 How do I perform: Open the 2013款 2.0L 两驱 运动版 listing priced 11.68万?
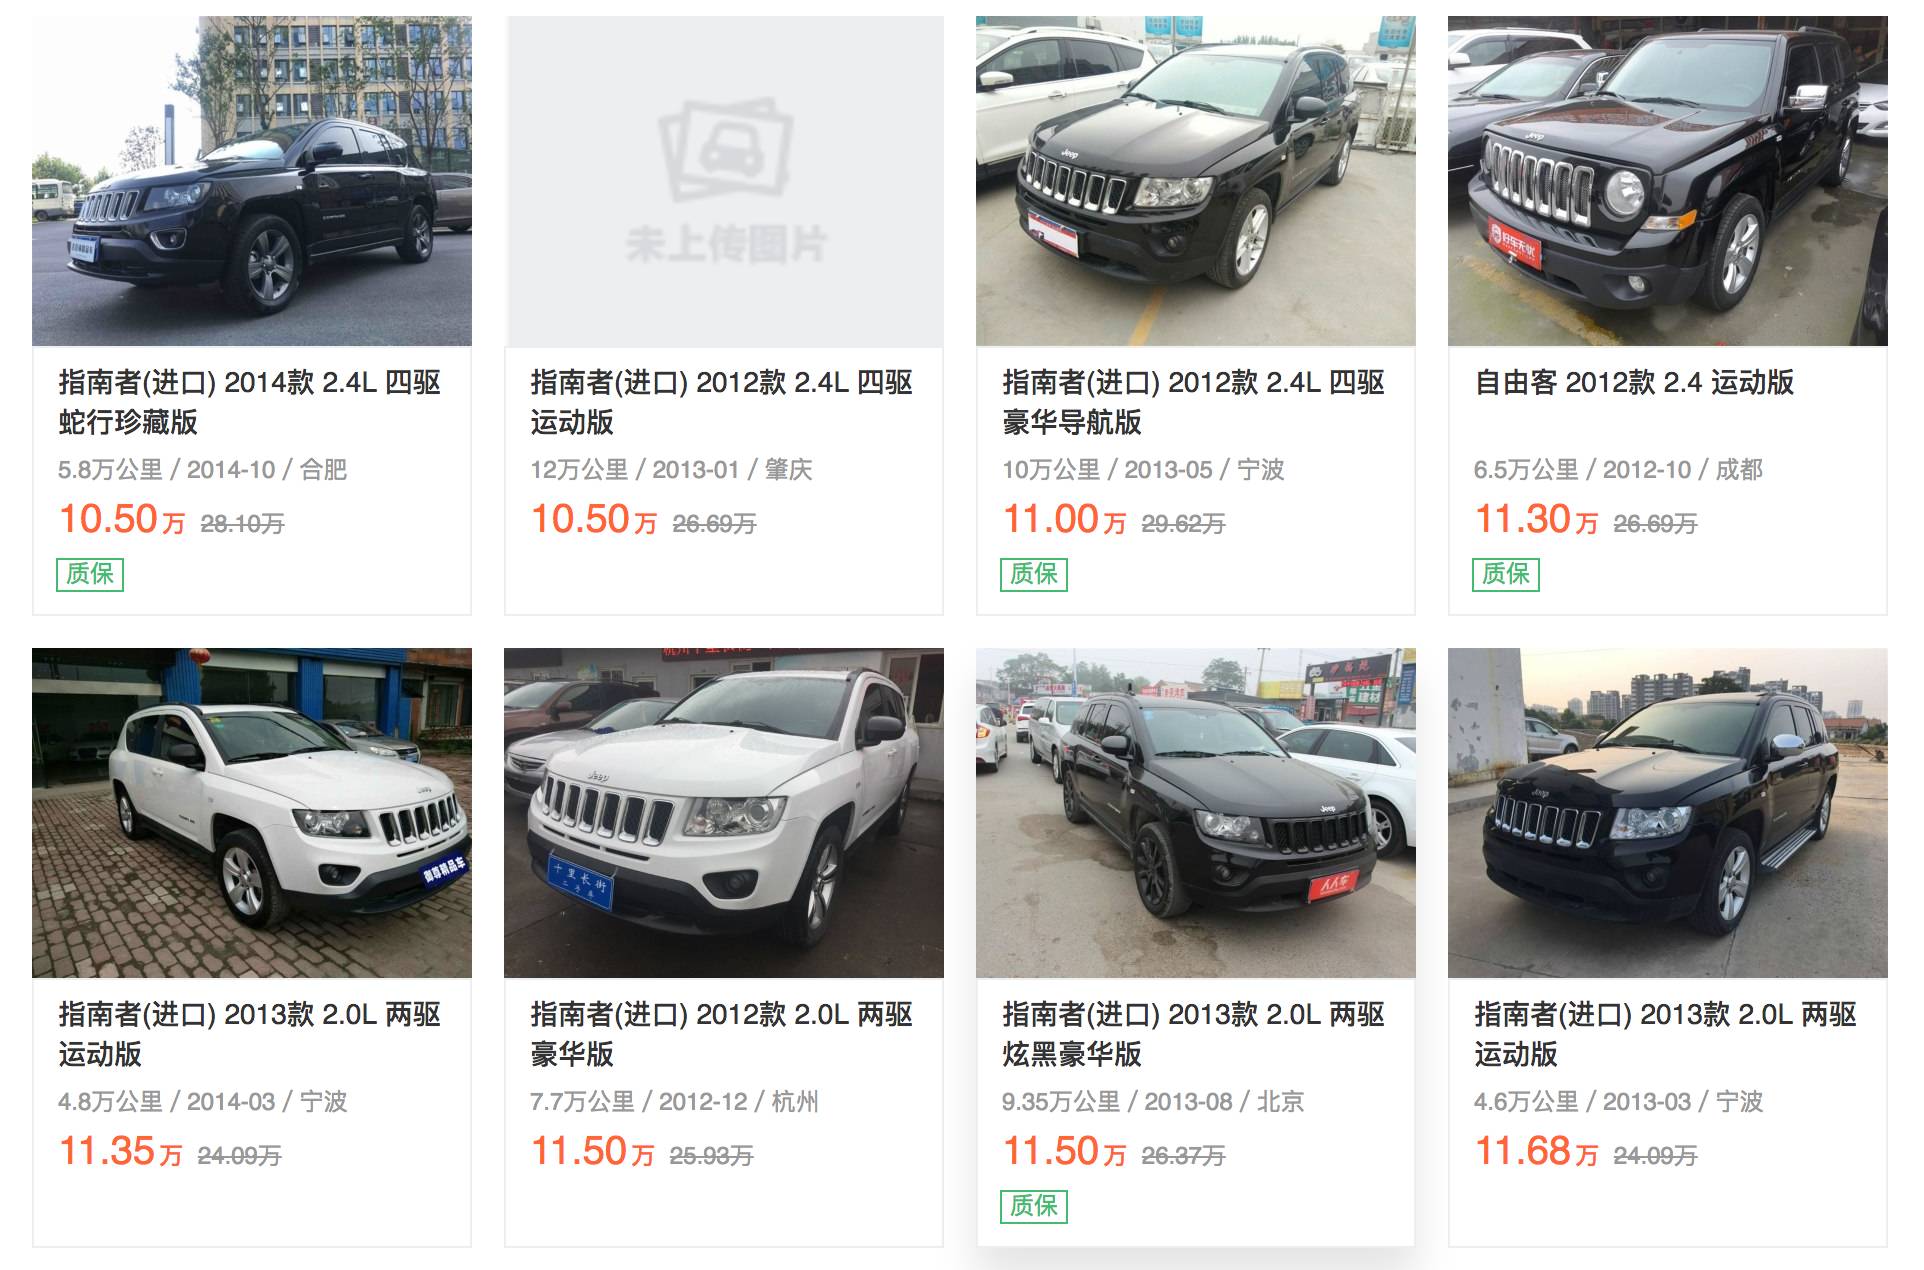click(1666, 1034)
